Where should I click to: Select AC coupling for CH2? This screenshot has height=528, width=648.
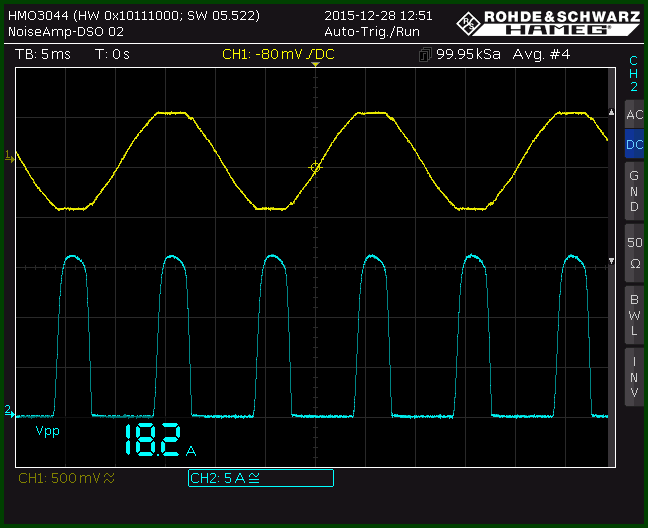tap(634, 114)
